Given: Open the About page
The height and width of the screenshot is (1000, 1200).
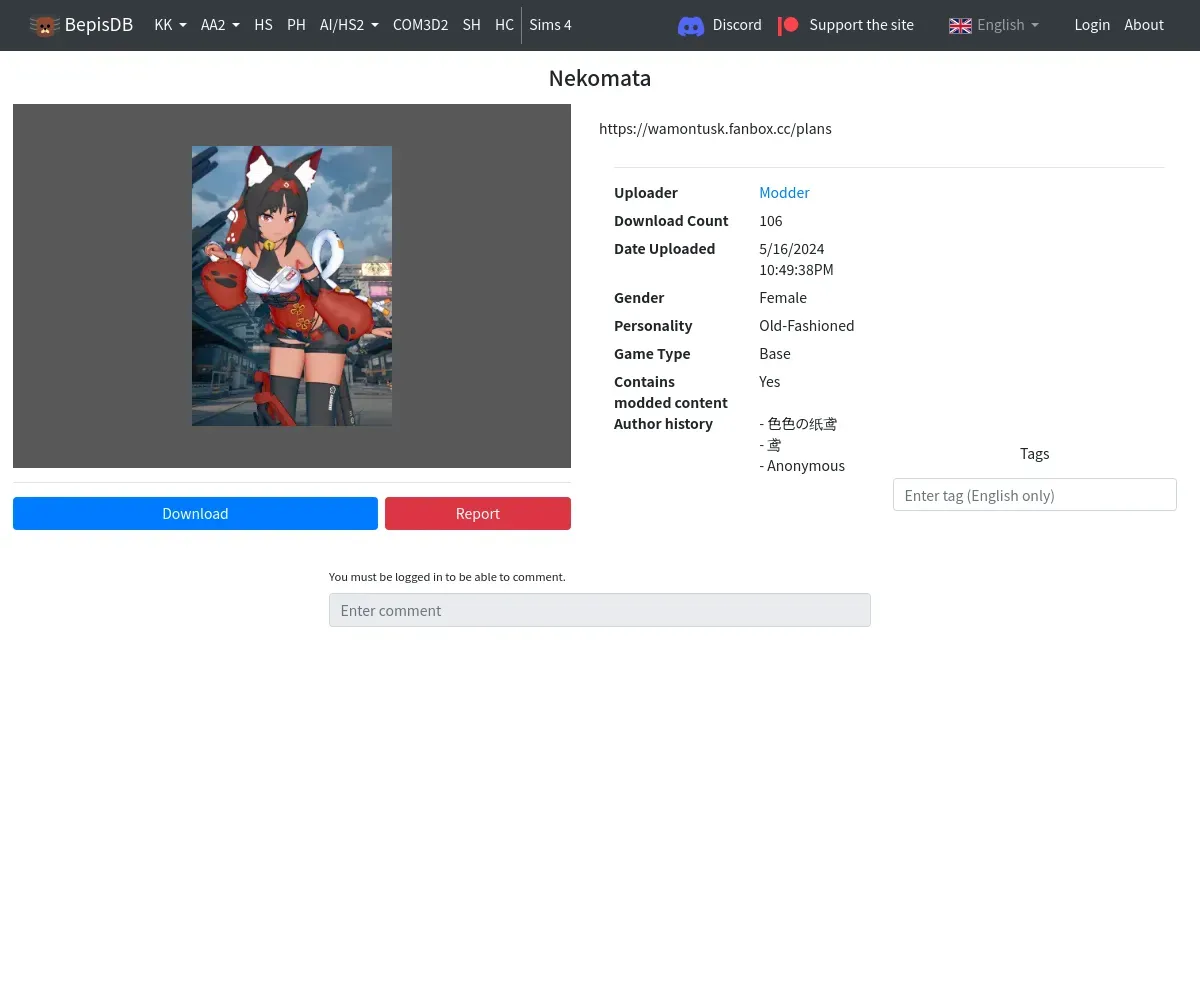Looking at the screenshot, I should click(1144, 25).
